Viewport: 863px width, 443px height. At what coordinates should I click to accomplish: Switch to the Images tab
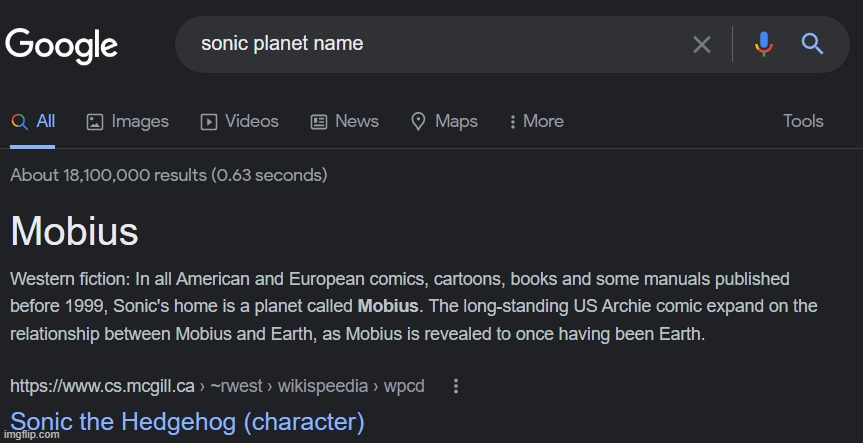click(128, 121)
